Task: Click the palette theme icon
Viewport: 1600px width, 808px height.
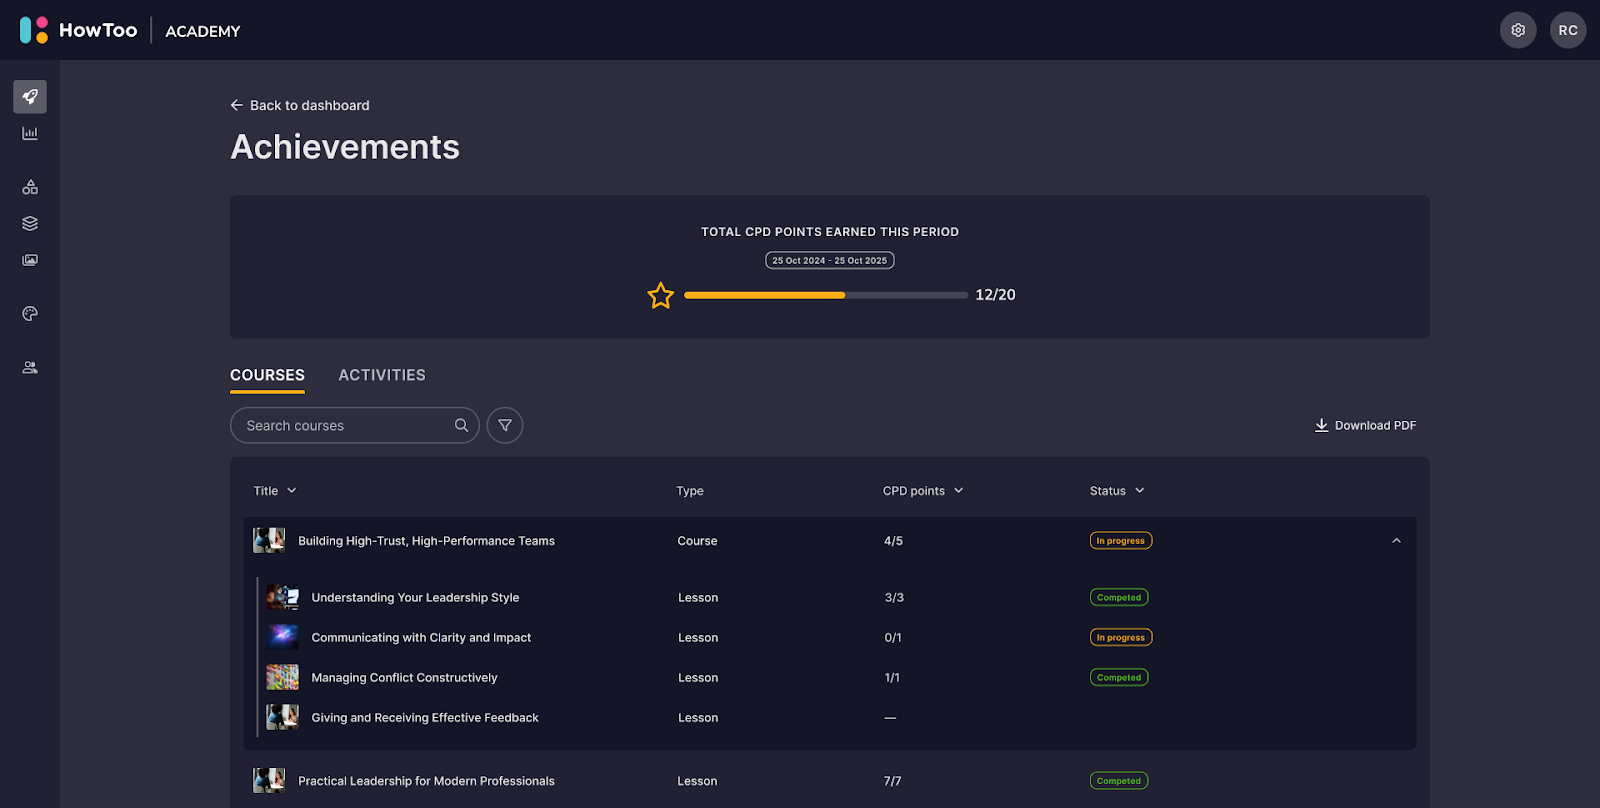Action: pos(30,314)
